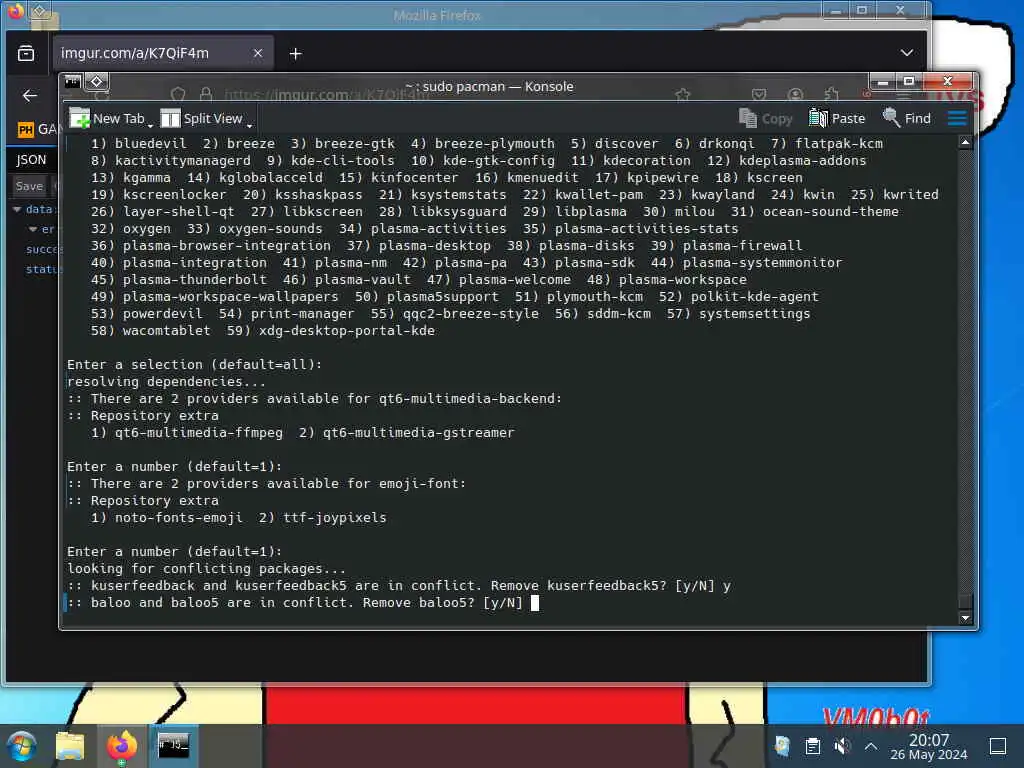This screenshot has height=768, width=1024.
Task: Click Firefox icon in taskbar
Action: point(121,746)
